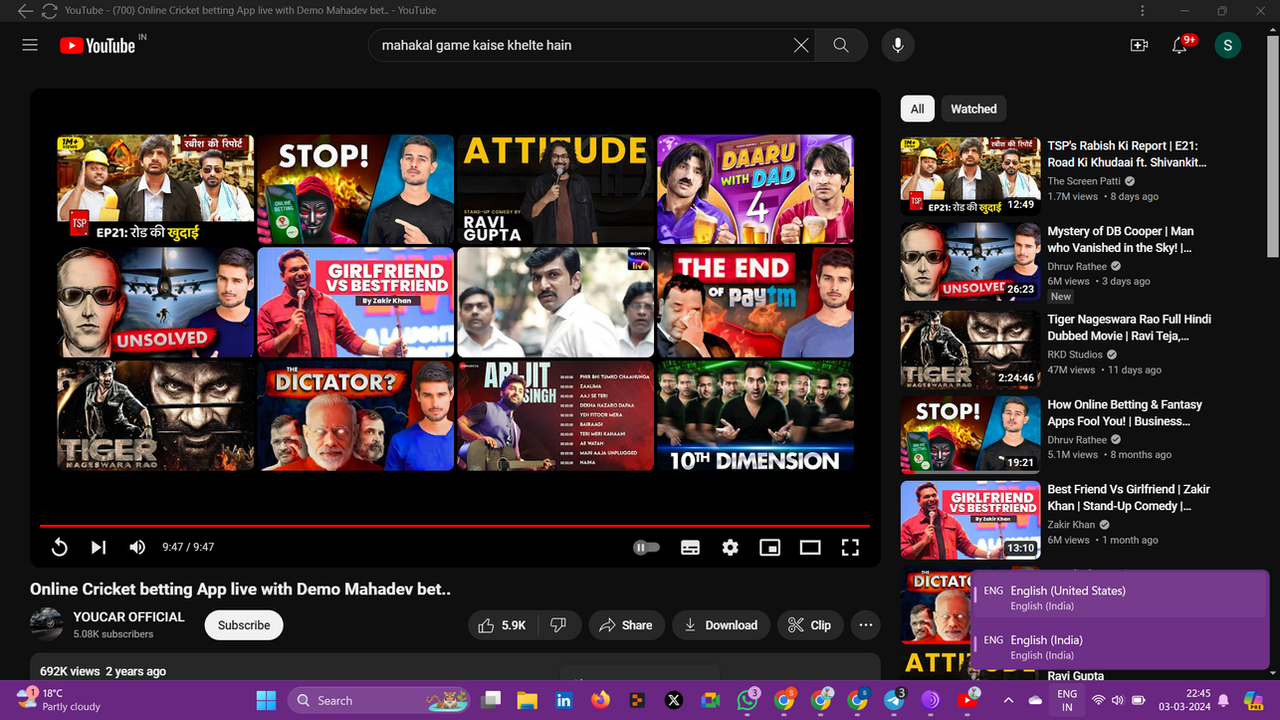
Task: Replay the video
Action: (x=59, y=547)
